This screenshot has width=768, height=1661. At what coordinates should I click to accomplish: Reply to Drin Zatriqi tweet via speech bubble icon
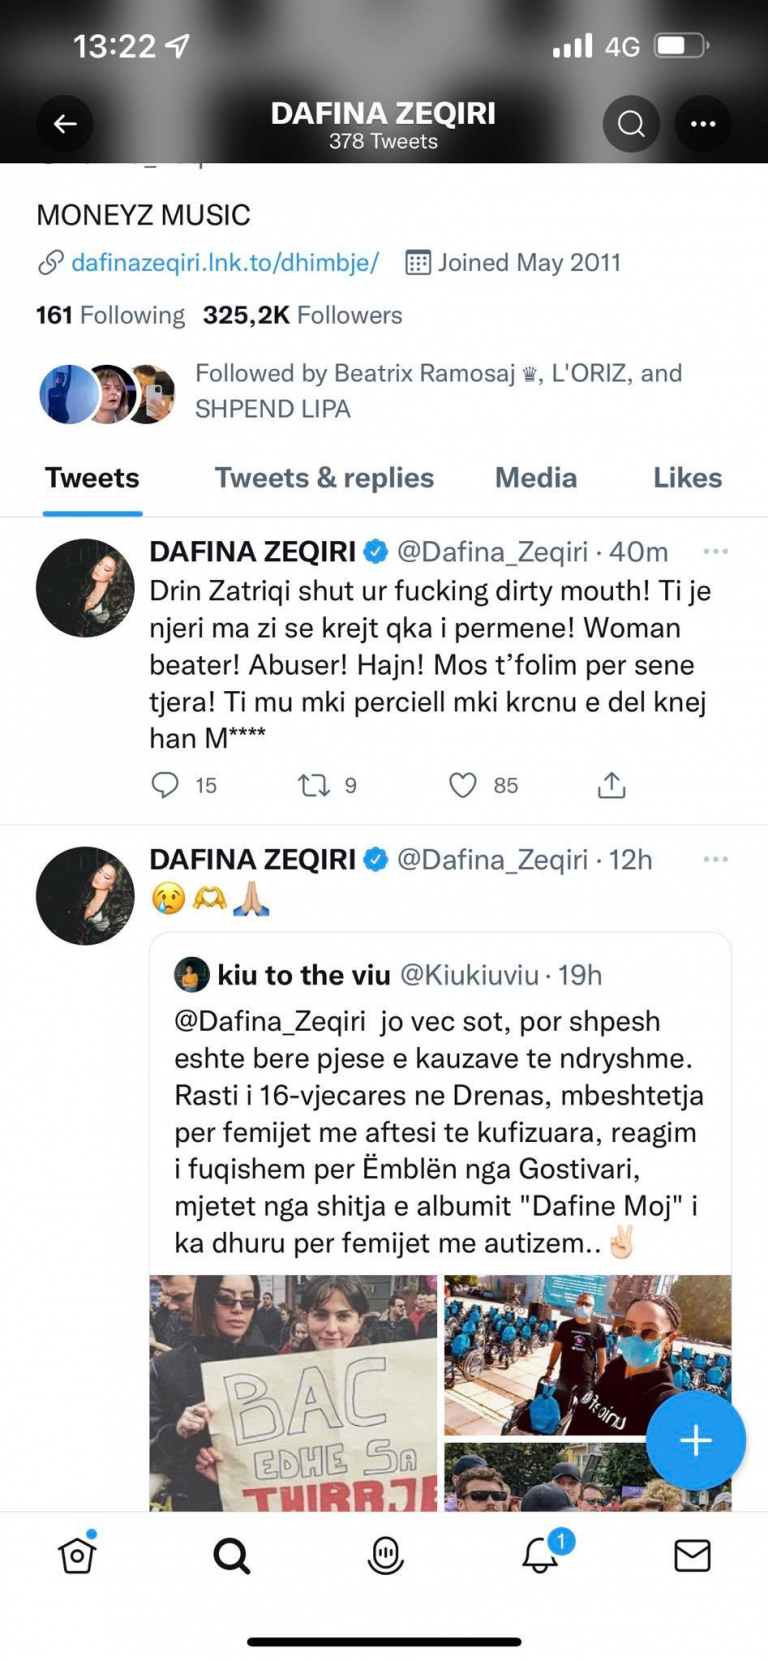[x=166, y=785]
